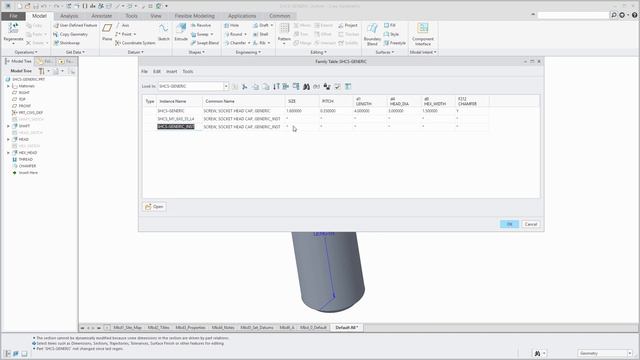Click the binoculars icon in the status bar
Image resolution: width=640 pixels, height=360 pixels.
point(538,353)
